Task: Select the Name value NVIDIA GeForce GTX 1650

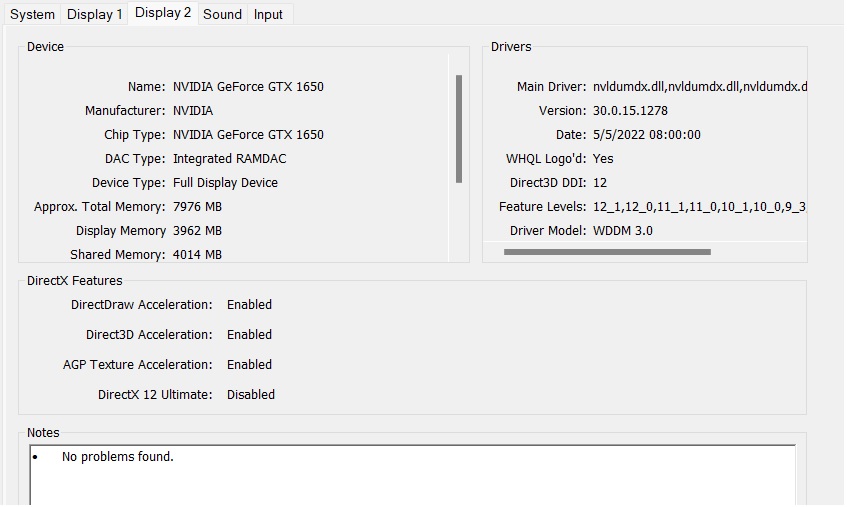Action: 248,86
